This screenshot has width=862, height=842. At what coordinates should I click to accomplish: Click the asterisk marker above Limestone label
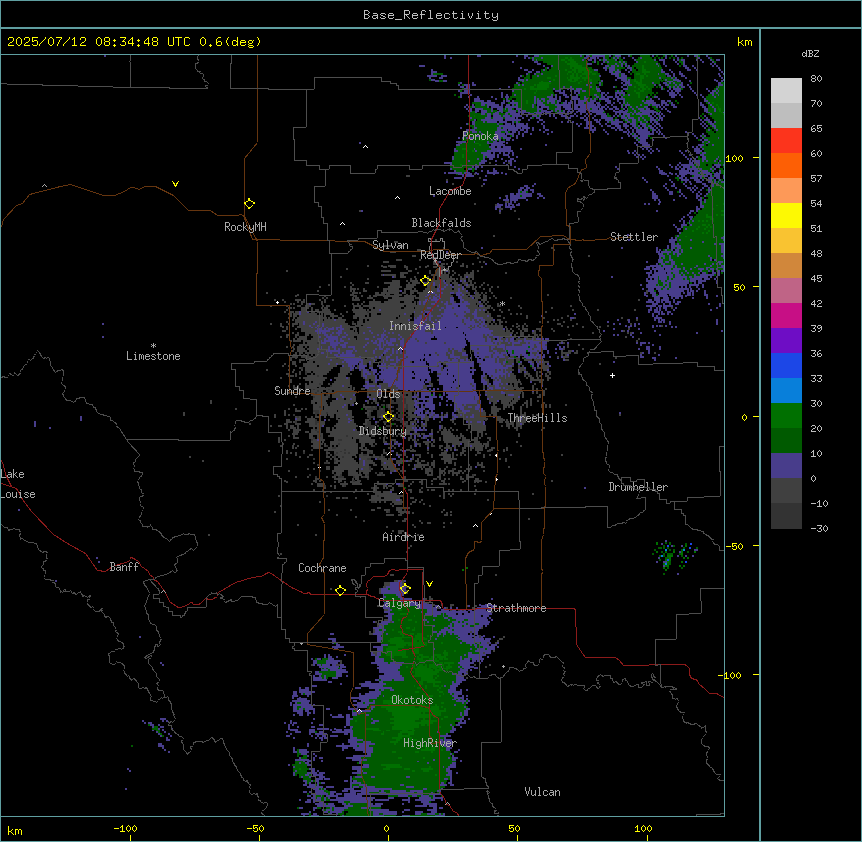[153, 346]
